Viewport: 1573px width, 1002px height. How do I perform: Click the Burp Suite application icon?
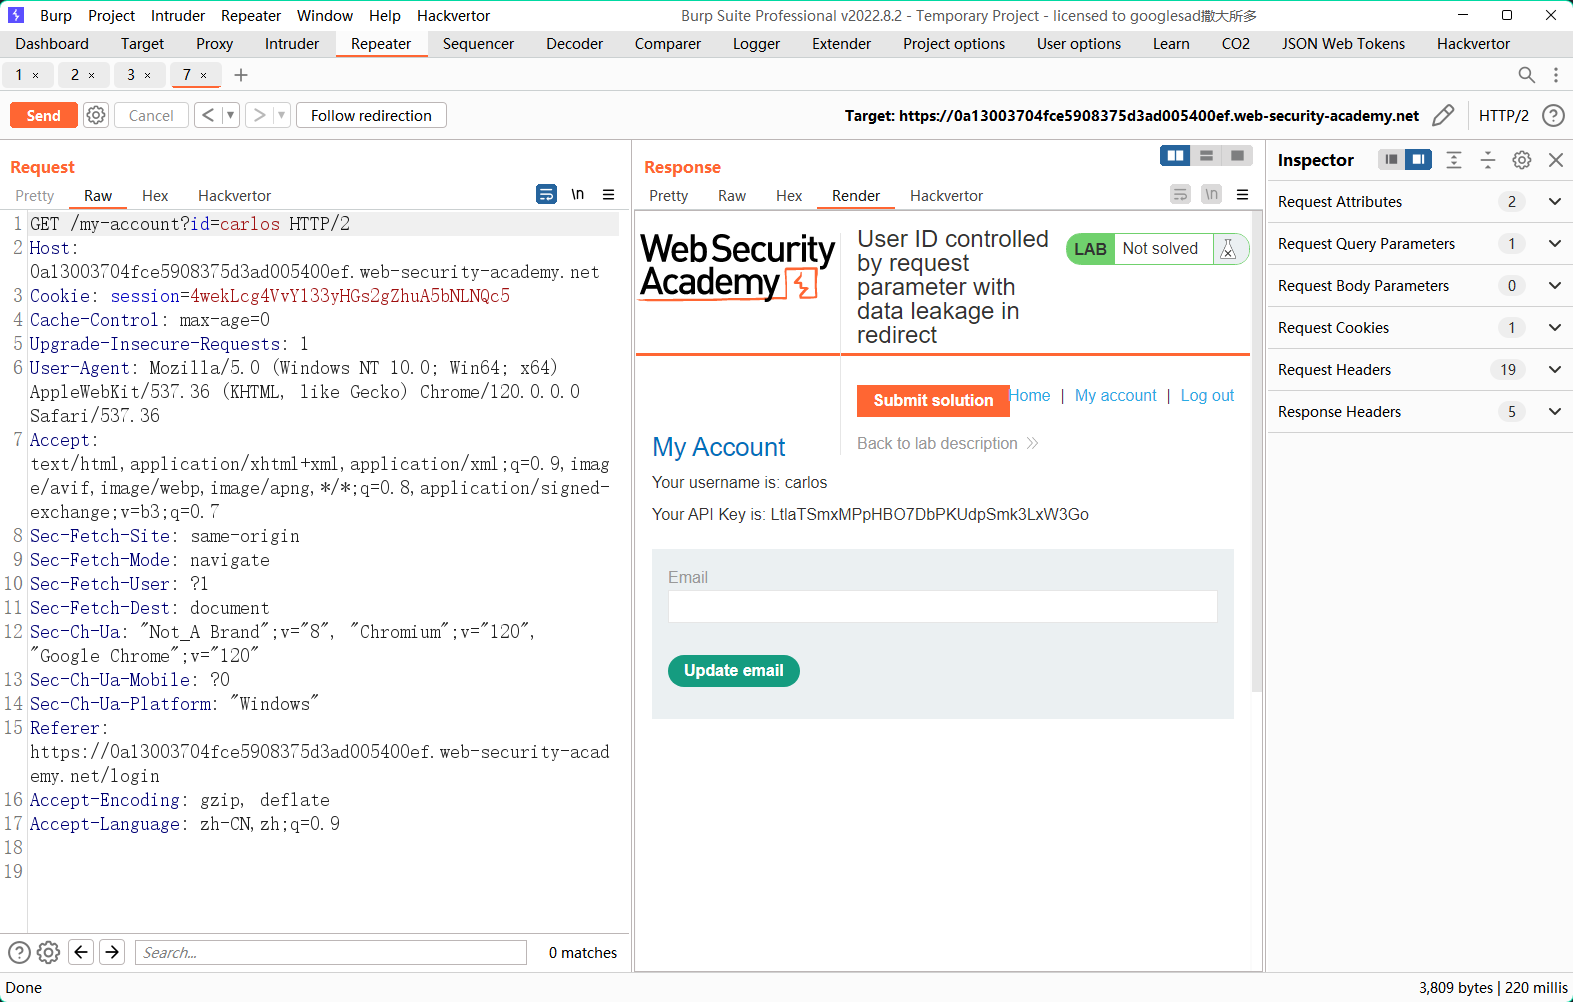[16, 16]
